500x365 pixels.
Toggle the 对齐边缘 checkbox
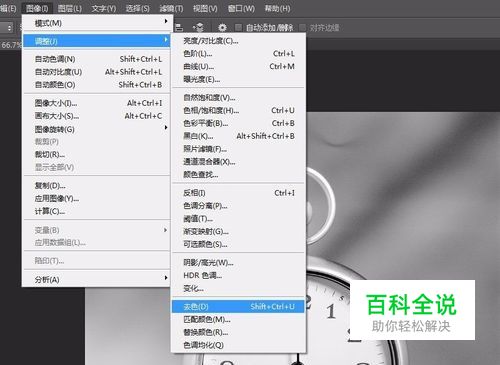pos(303,27)
